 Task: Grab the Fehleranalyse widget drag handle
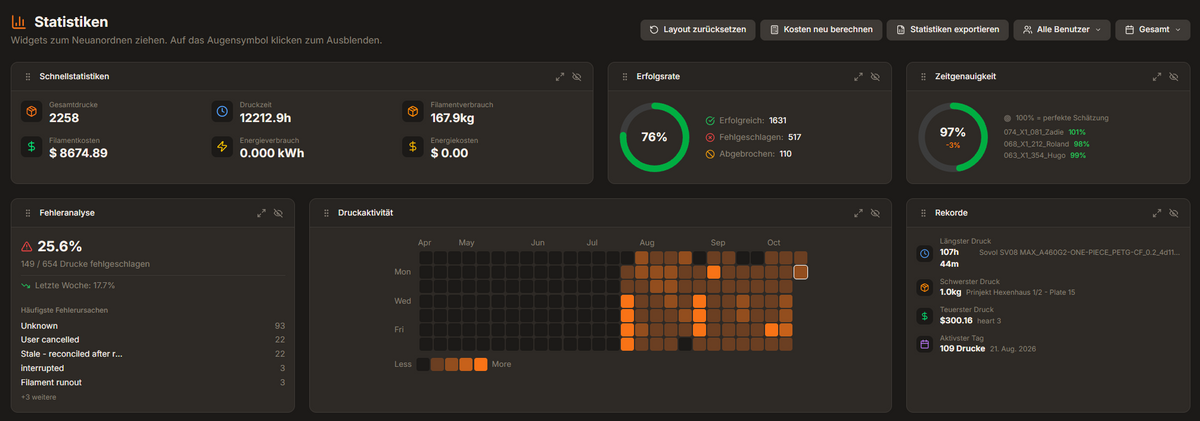point(28,213)
